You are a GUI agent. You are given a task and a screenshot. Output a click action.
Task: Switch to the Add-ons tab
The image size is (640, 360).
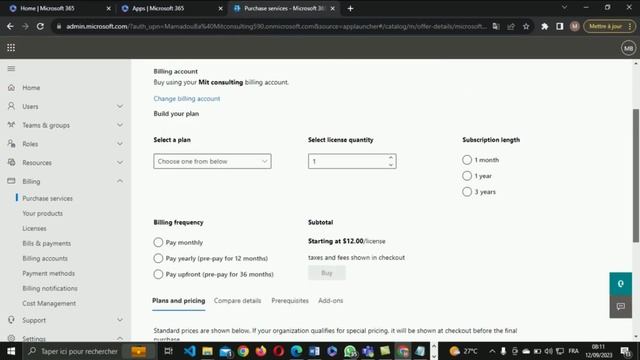tap(331, 301)
